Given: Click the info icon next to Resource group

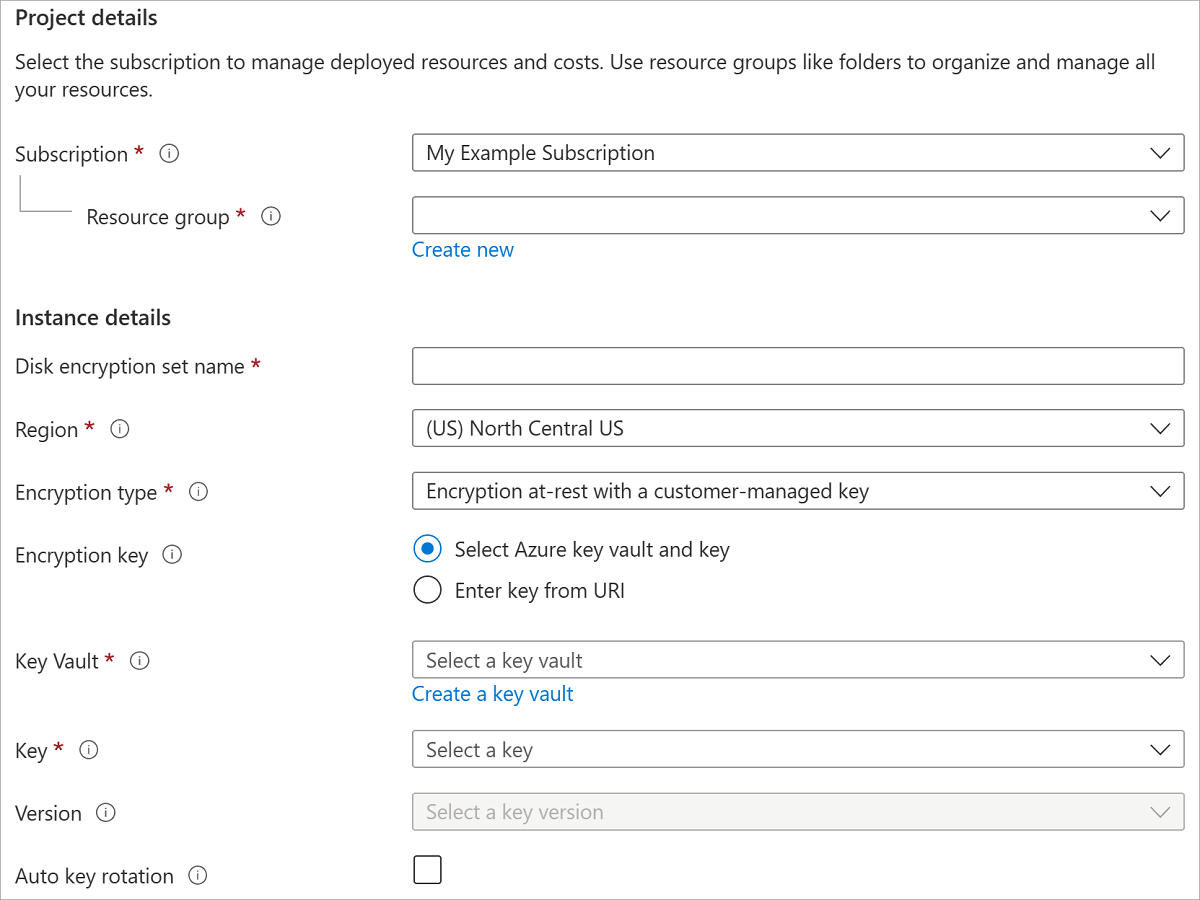Looking at the screenshot, I should [270, 216].
